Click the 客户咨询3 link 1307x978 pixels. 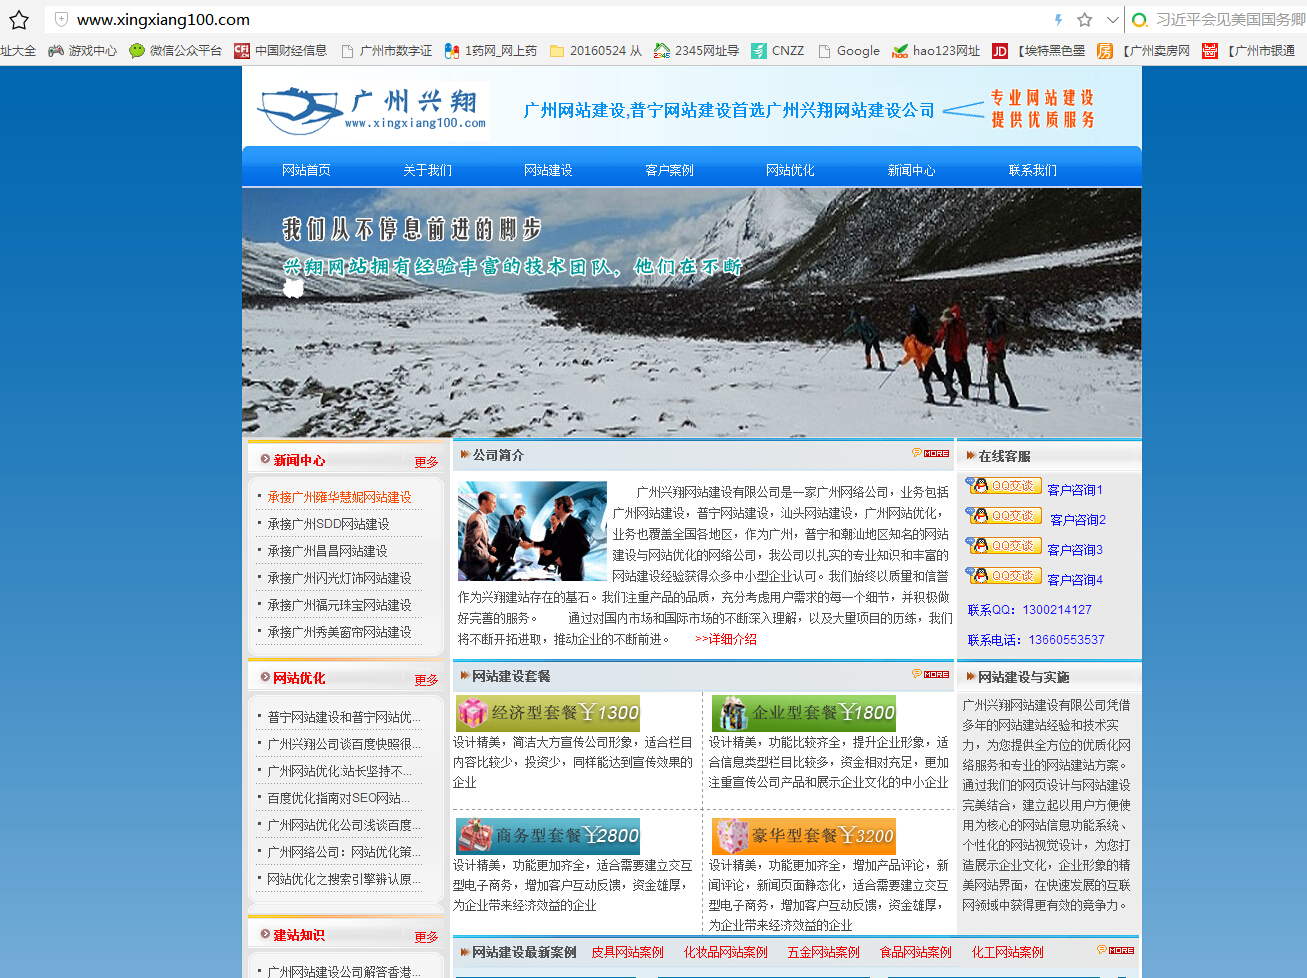tap(1075, 550)
